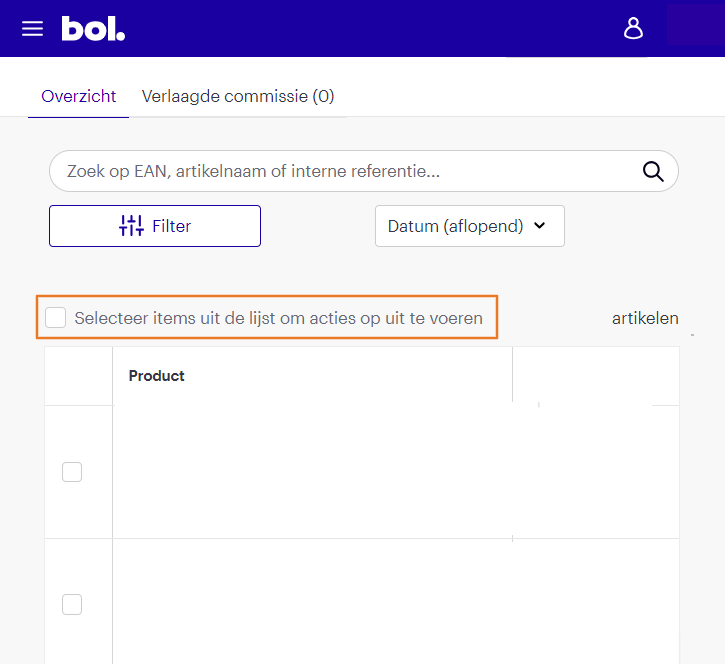Click the bol. logo
The image size is (725, 664).
93,29
